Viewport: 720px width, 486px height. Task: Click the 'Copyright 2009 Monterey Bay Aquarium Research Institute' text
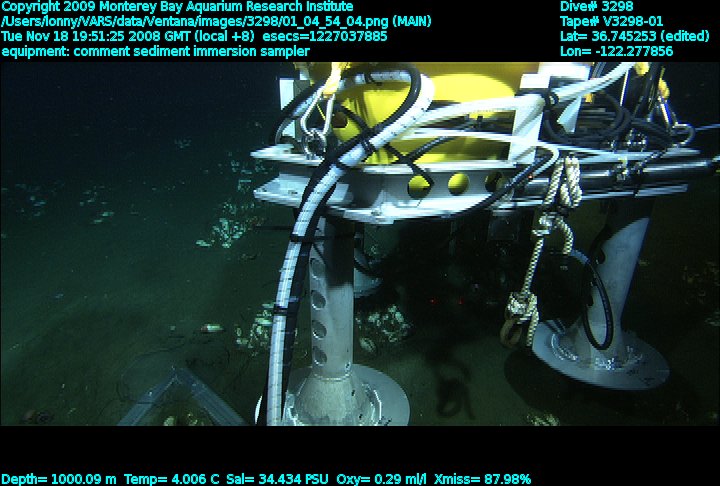point(177,7)
